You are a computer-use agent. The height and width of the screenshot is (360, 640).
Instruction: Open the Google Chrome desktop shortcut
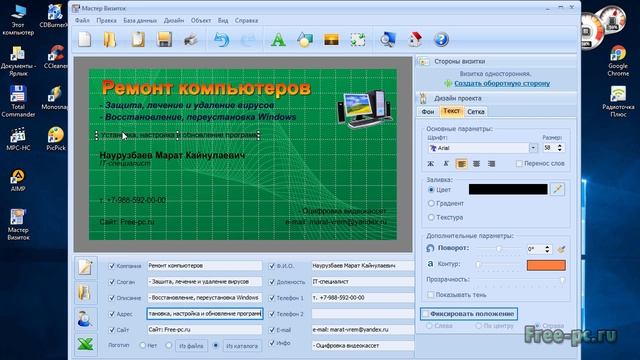pyautogui.click(x=618, y=61)
